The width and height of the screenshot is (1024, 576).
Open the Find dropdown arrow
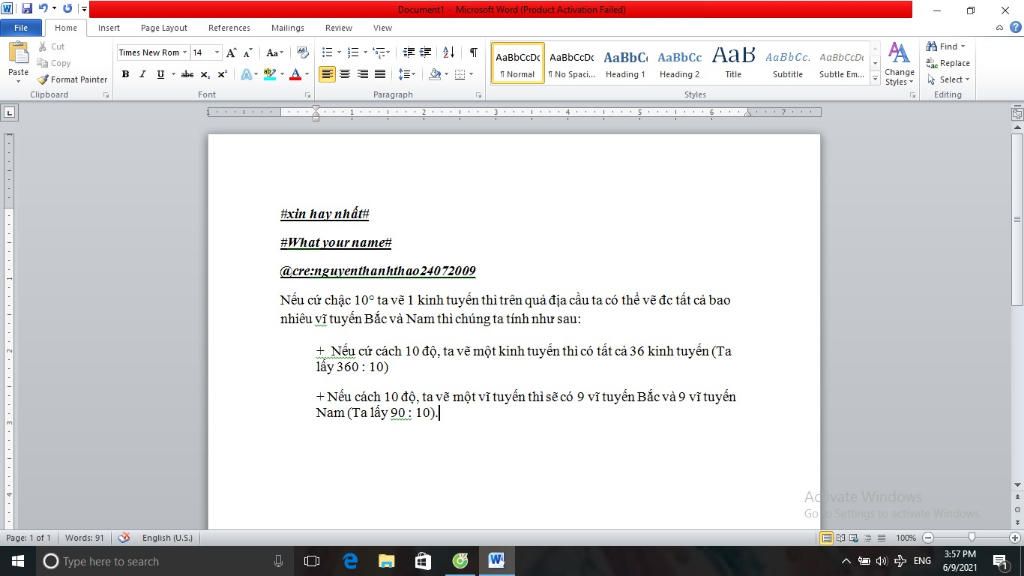963,46
